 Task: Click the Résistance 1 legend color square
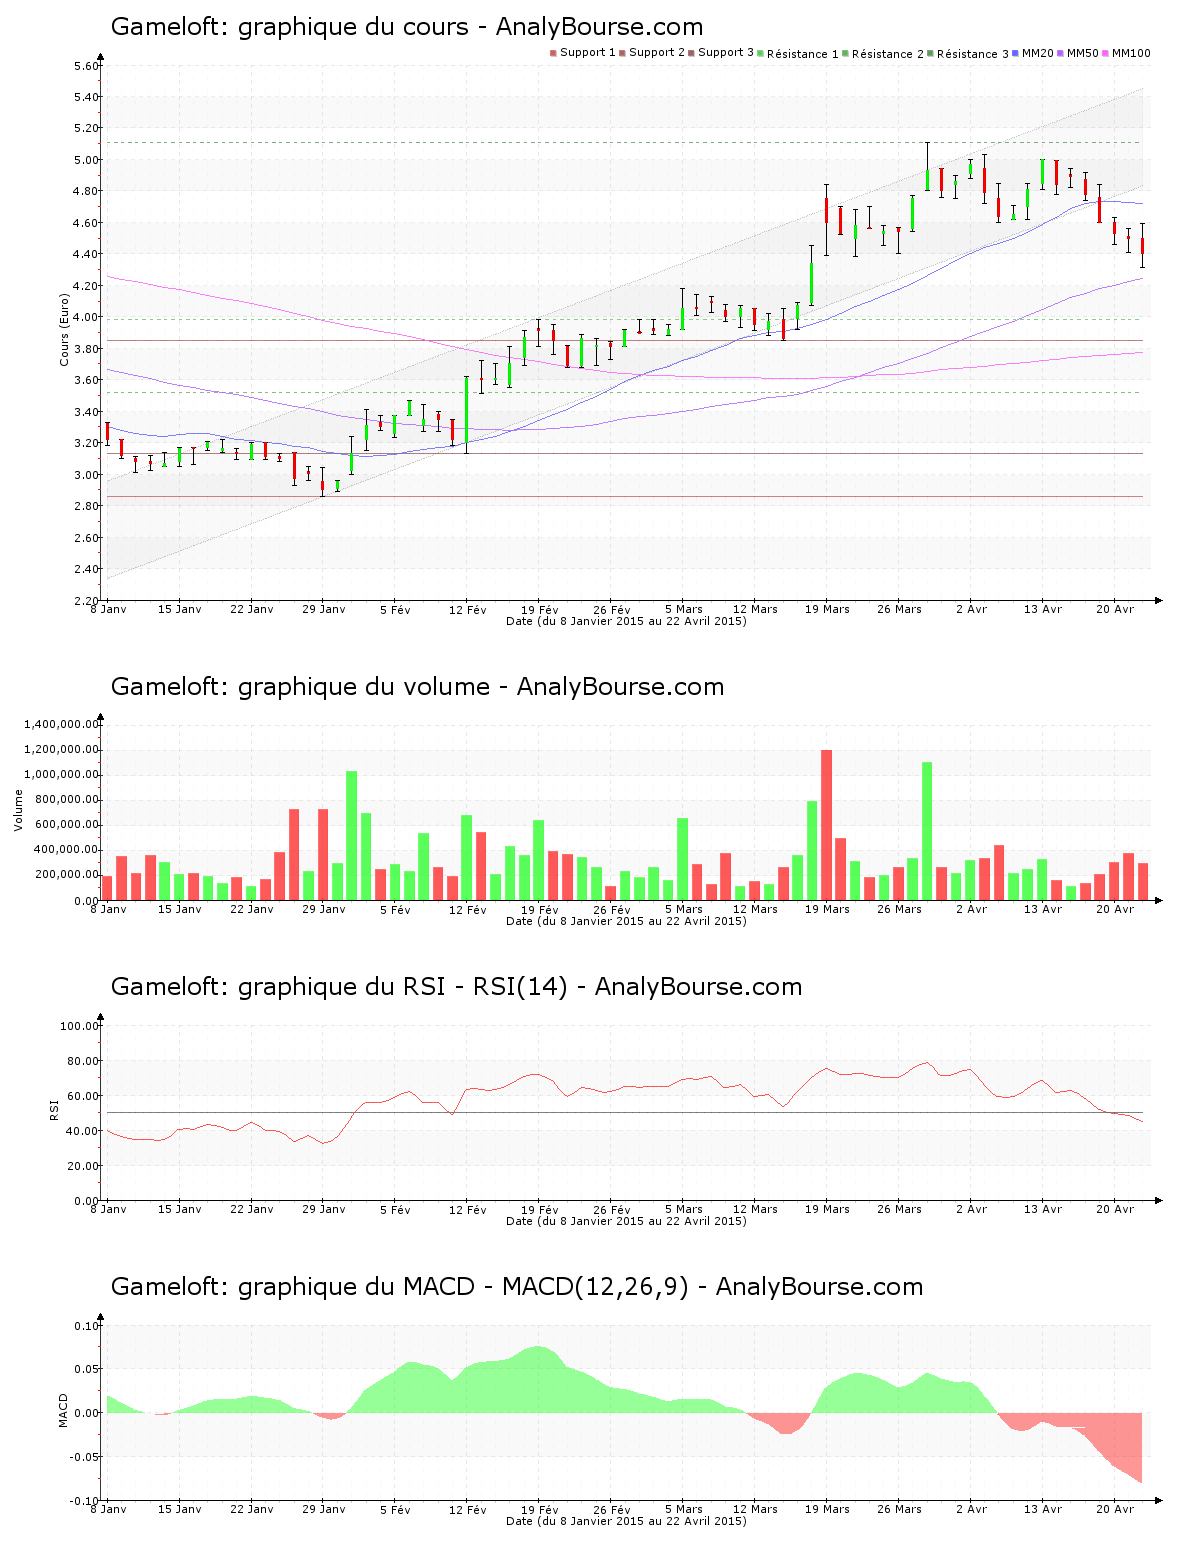pos(760,53)
